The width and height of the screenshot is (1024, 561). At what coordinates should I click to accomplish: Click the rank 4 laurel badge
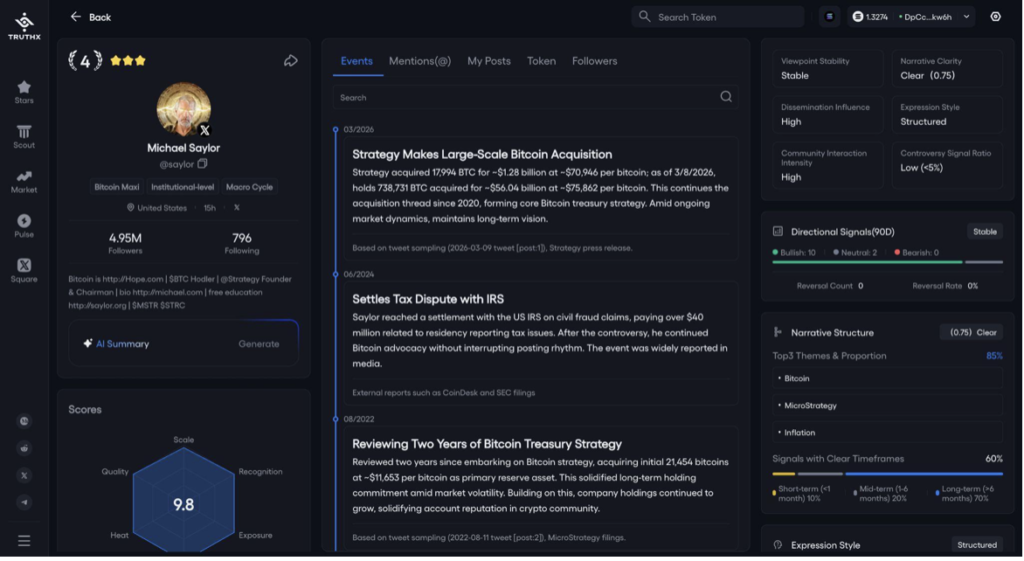(86, 61)
